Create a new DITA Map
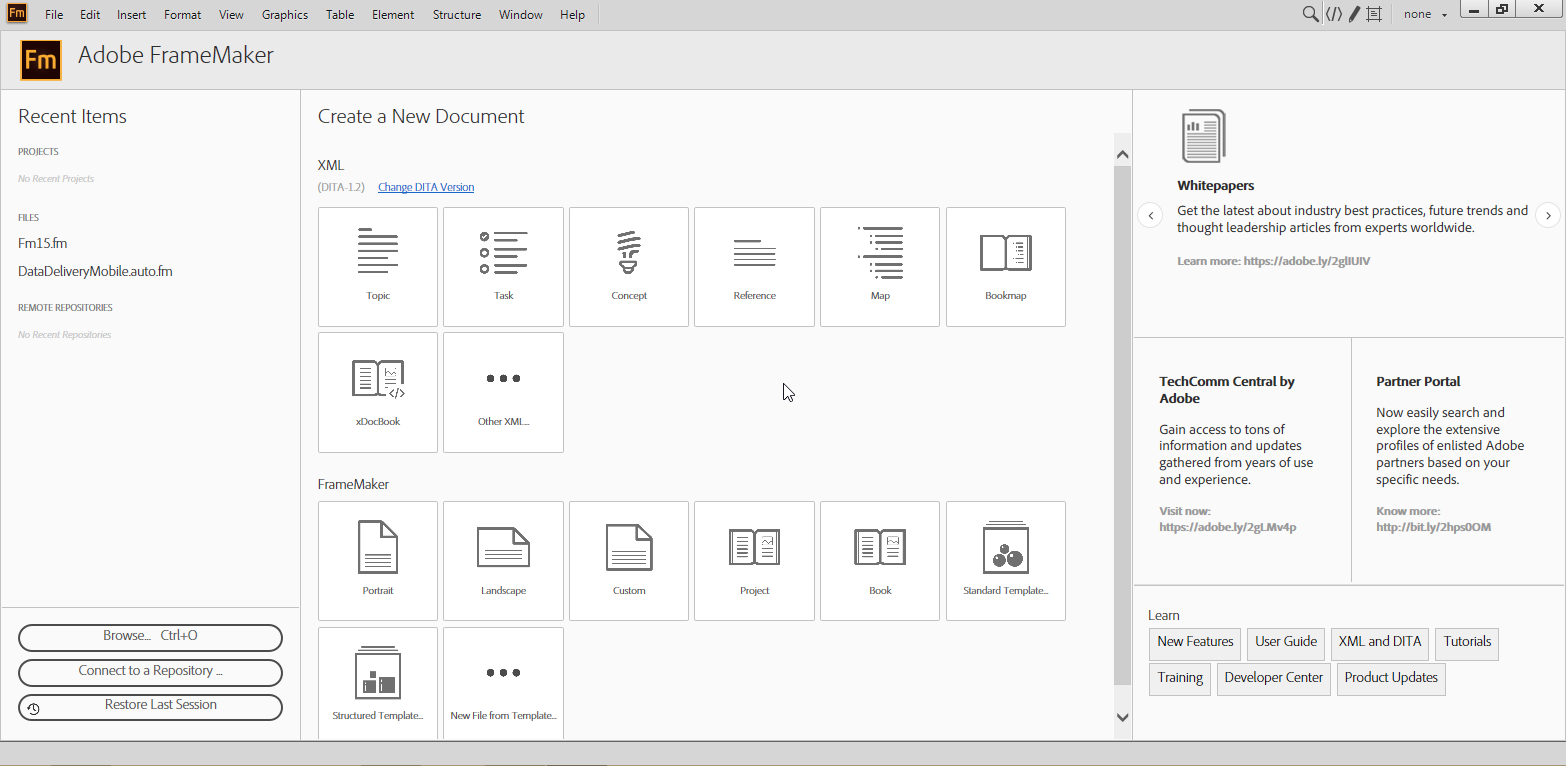Screen dimensions: 1566x766 pos(880,267)
